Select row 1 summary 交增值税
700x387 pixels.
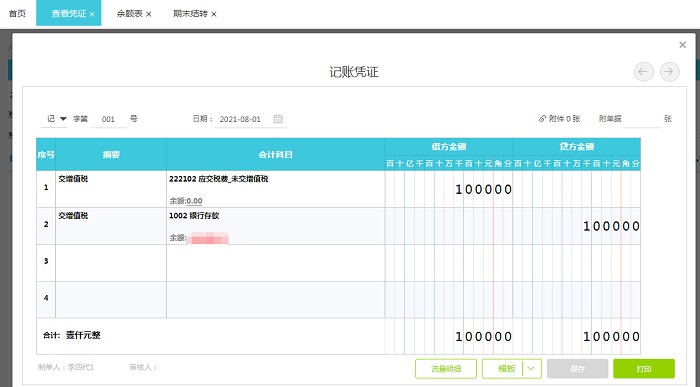click(73, 179)
